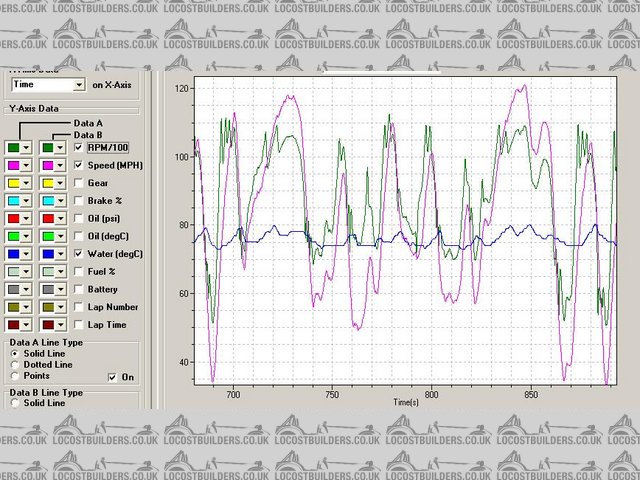Enable Oil (psi) plotting
The width and height of the screenshot is (640, 480).
pos(79,218)
